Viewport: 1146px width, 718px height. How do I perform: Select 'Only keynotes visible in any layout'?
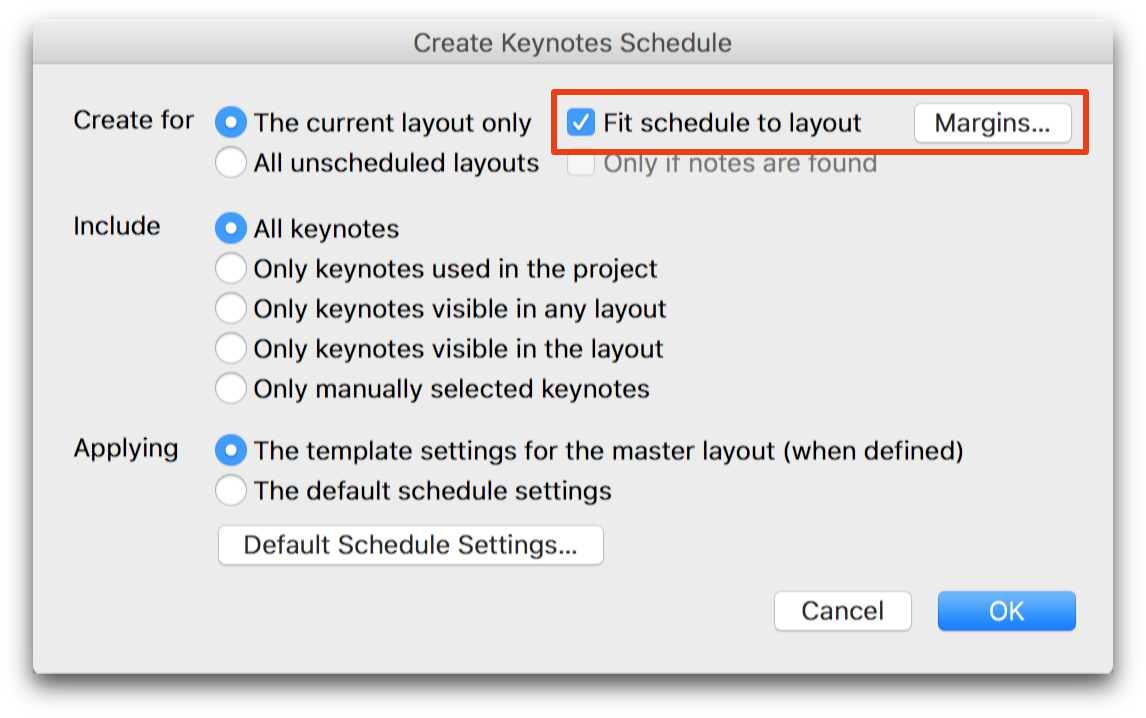(231, 309)
